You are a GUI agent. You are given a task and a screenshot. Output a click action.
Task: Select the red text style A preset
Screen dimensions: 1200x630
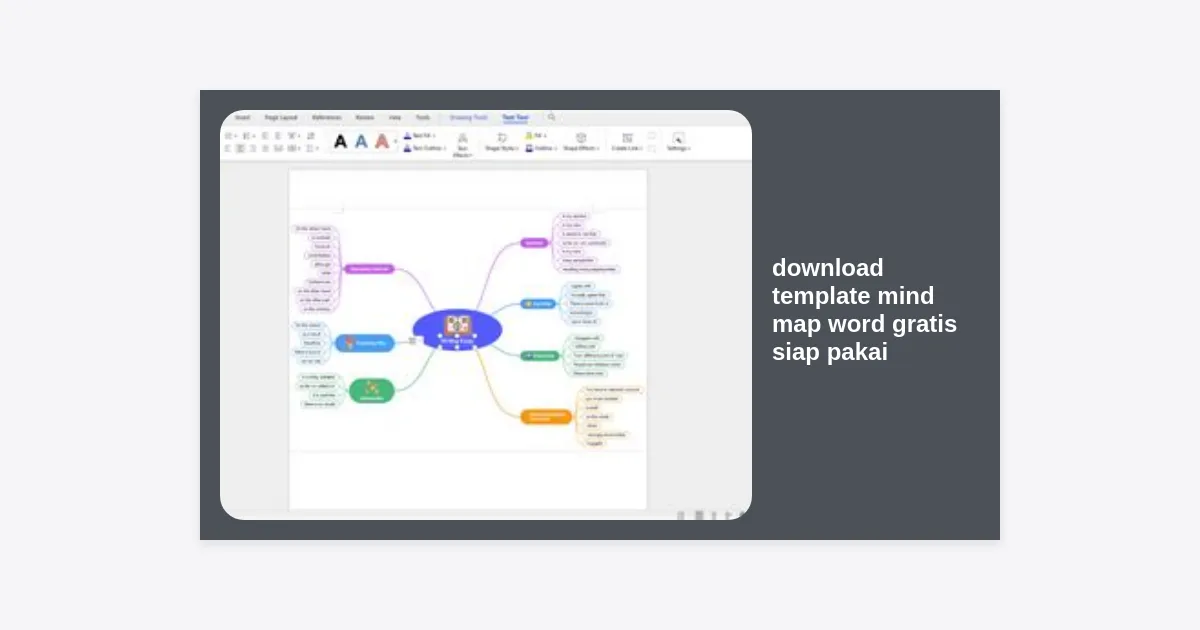[x=382, y=142]
